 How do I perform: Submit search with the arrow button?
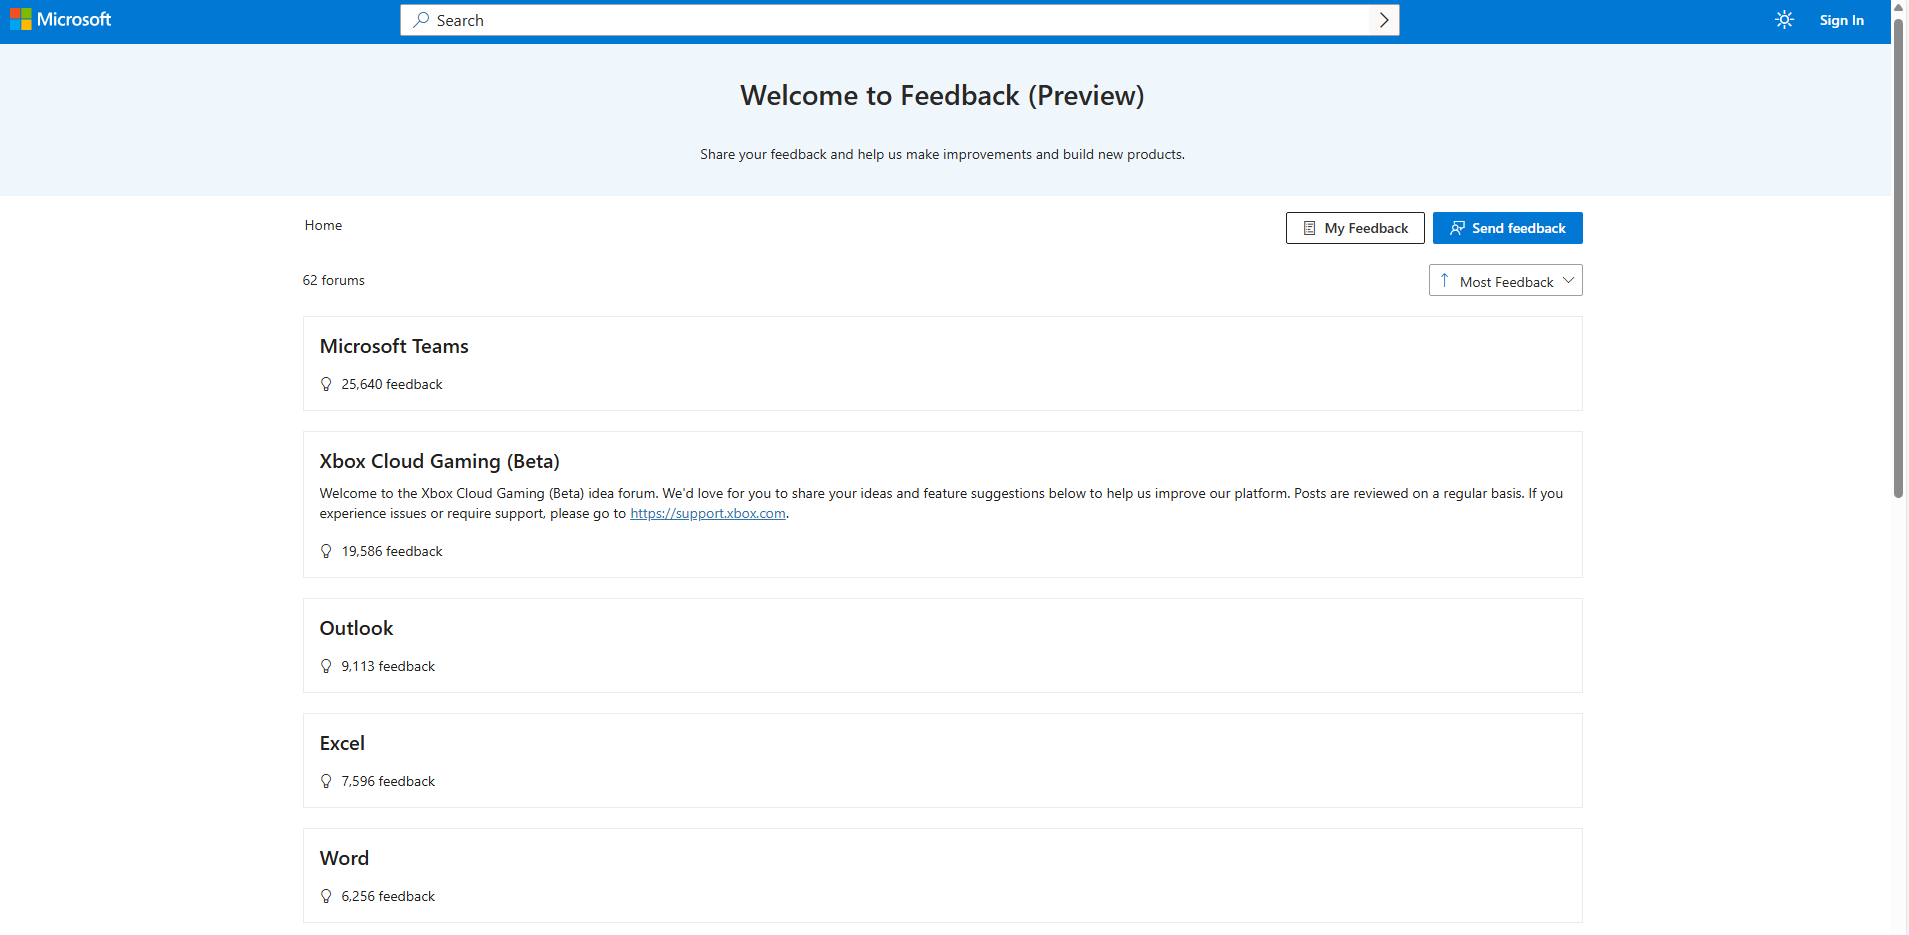[x=1384, y=20]
